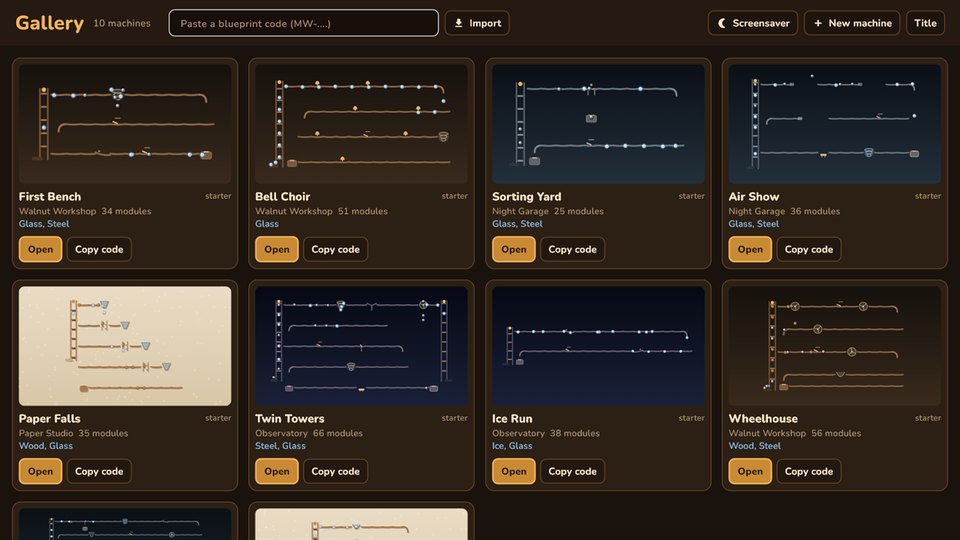Click the 'Twin Towers' title text

[290, 419]
